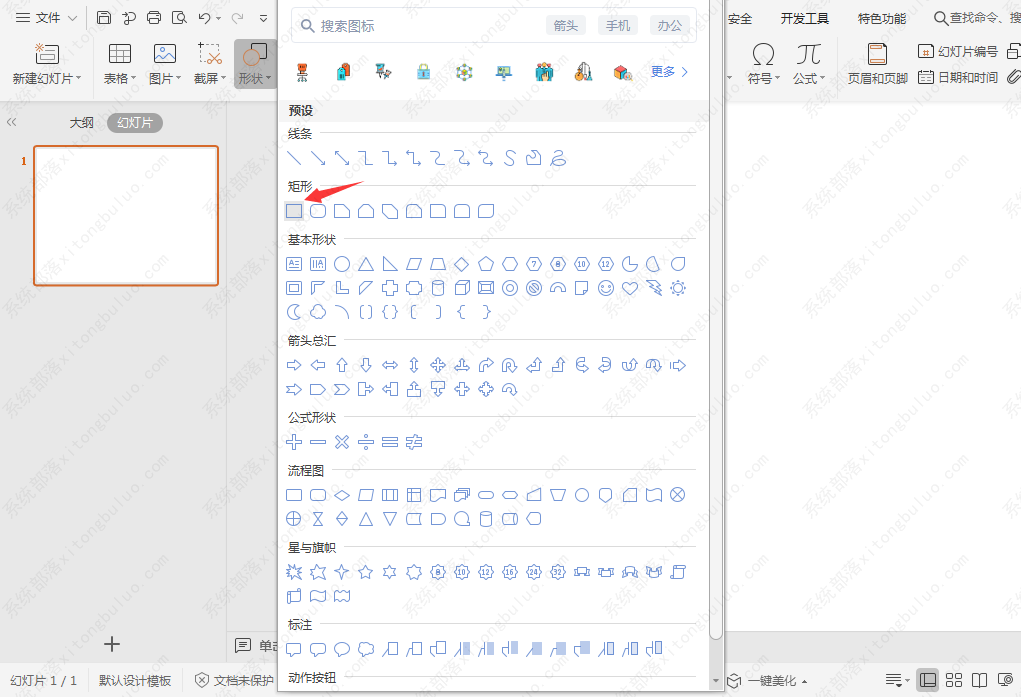Image resolution: width=1021 pixels, height=697 pixels.
Task: Click the 手机 search tag
Action: point(618,25)
